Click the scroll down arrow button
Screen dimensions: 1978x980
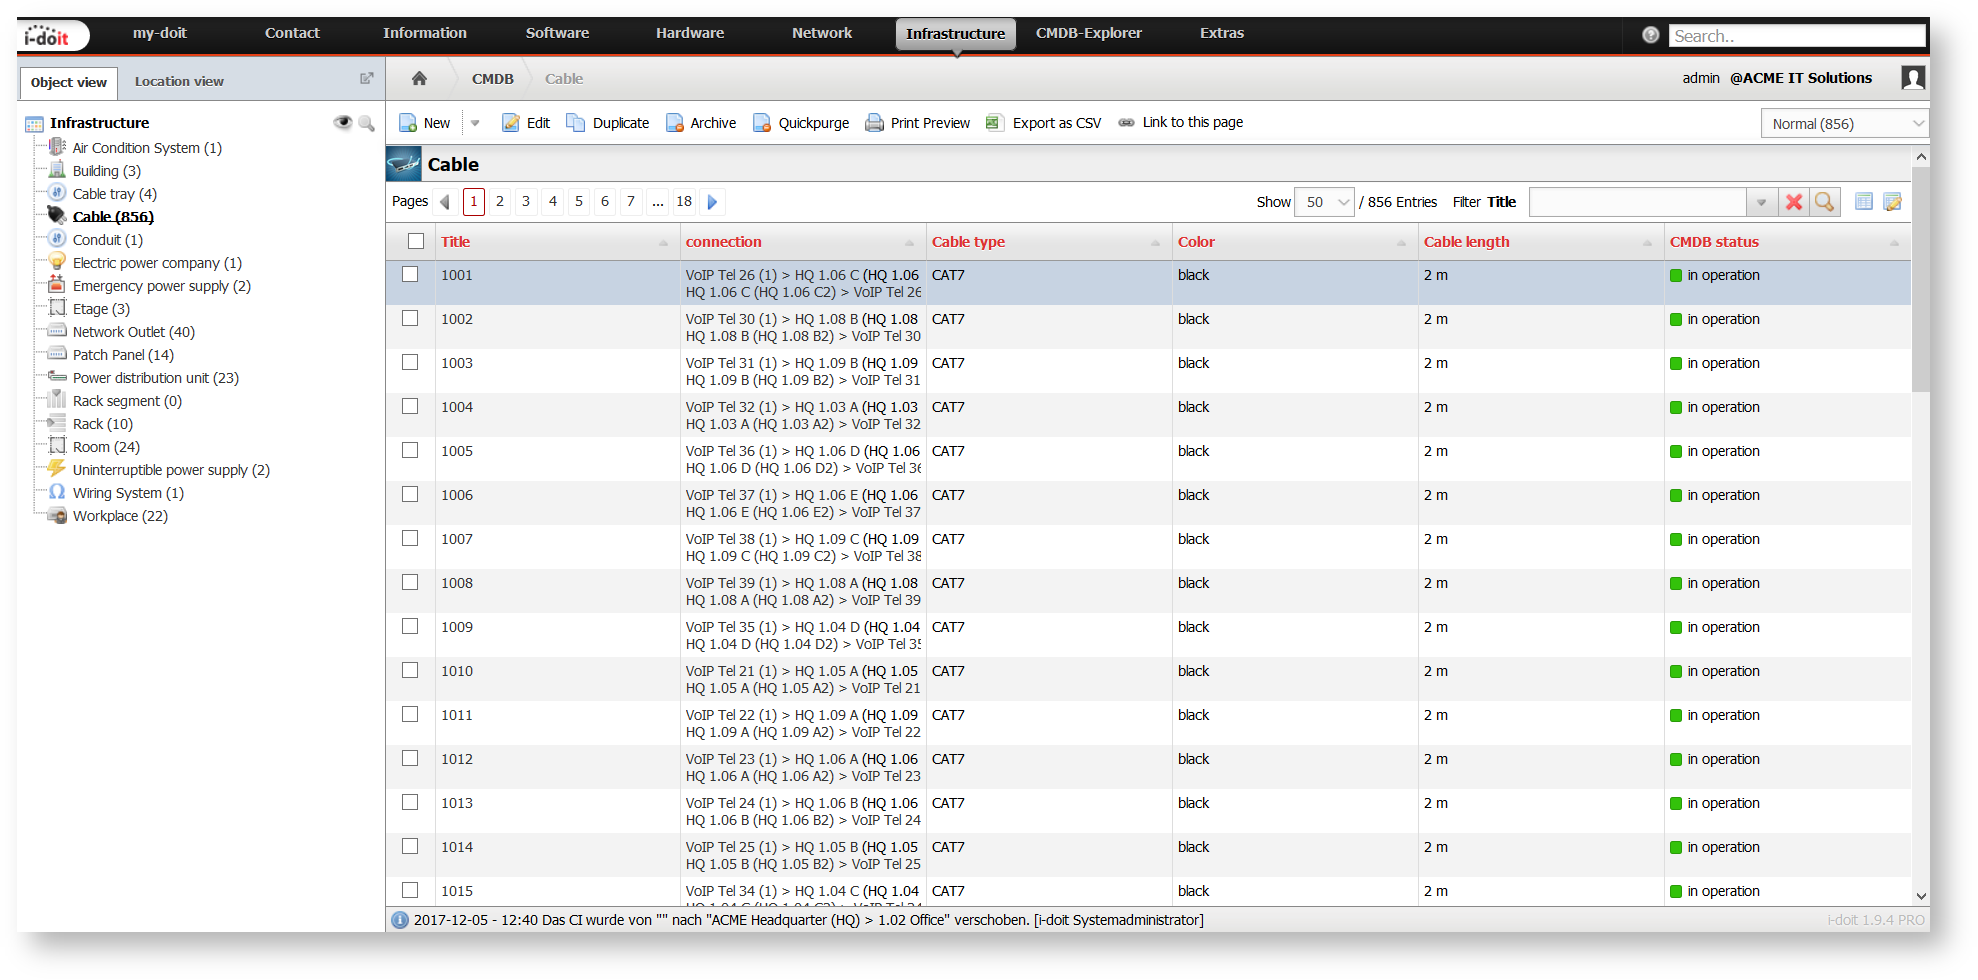(x=1921, y=896)
